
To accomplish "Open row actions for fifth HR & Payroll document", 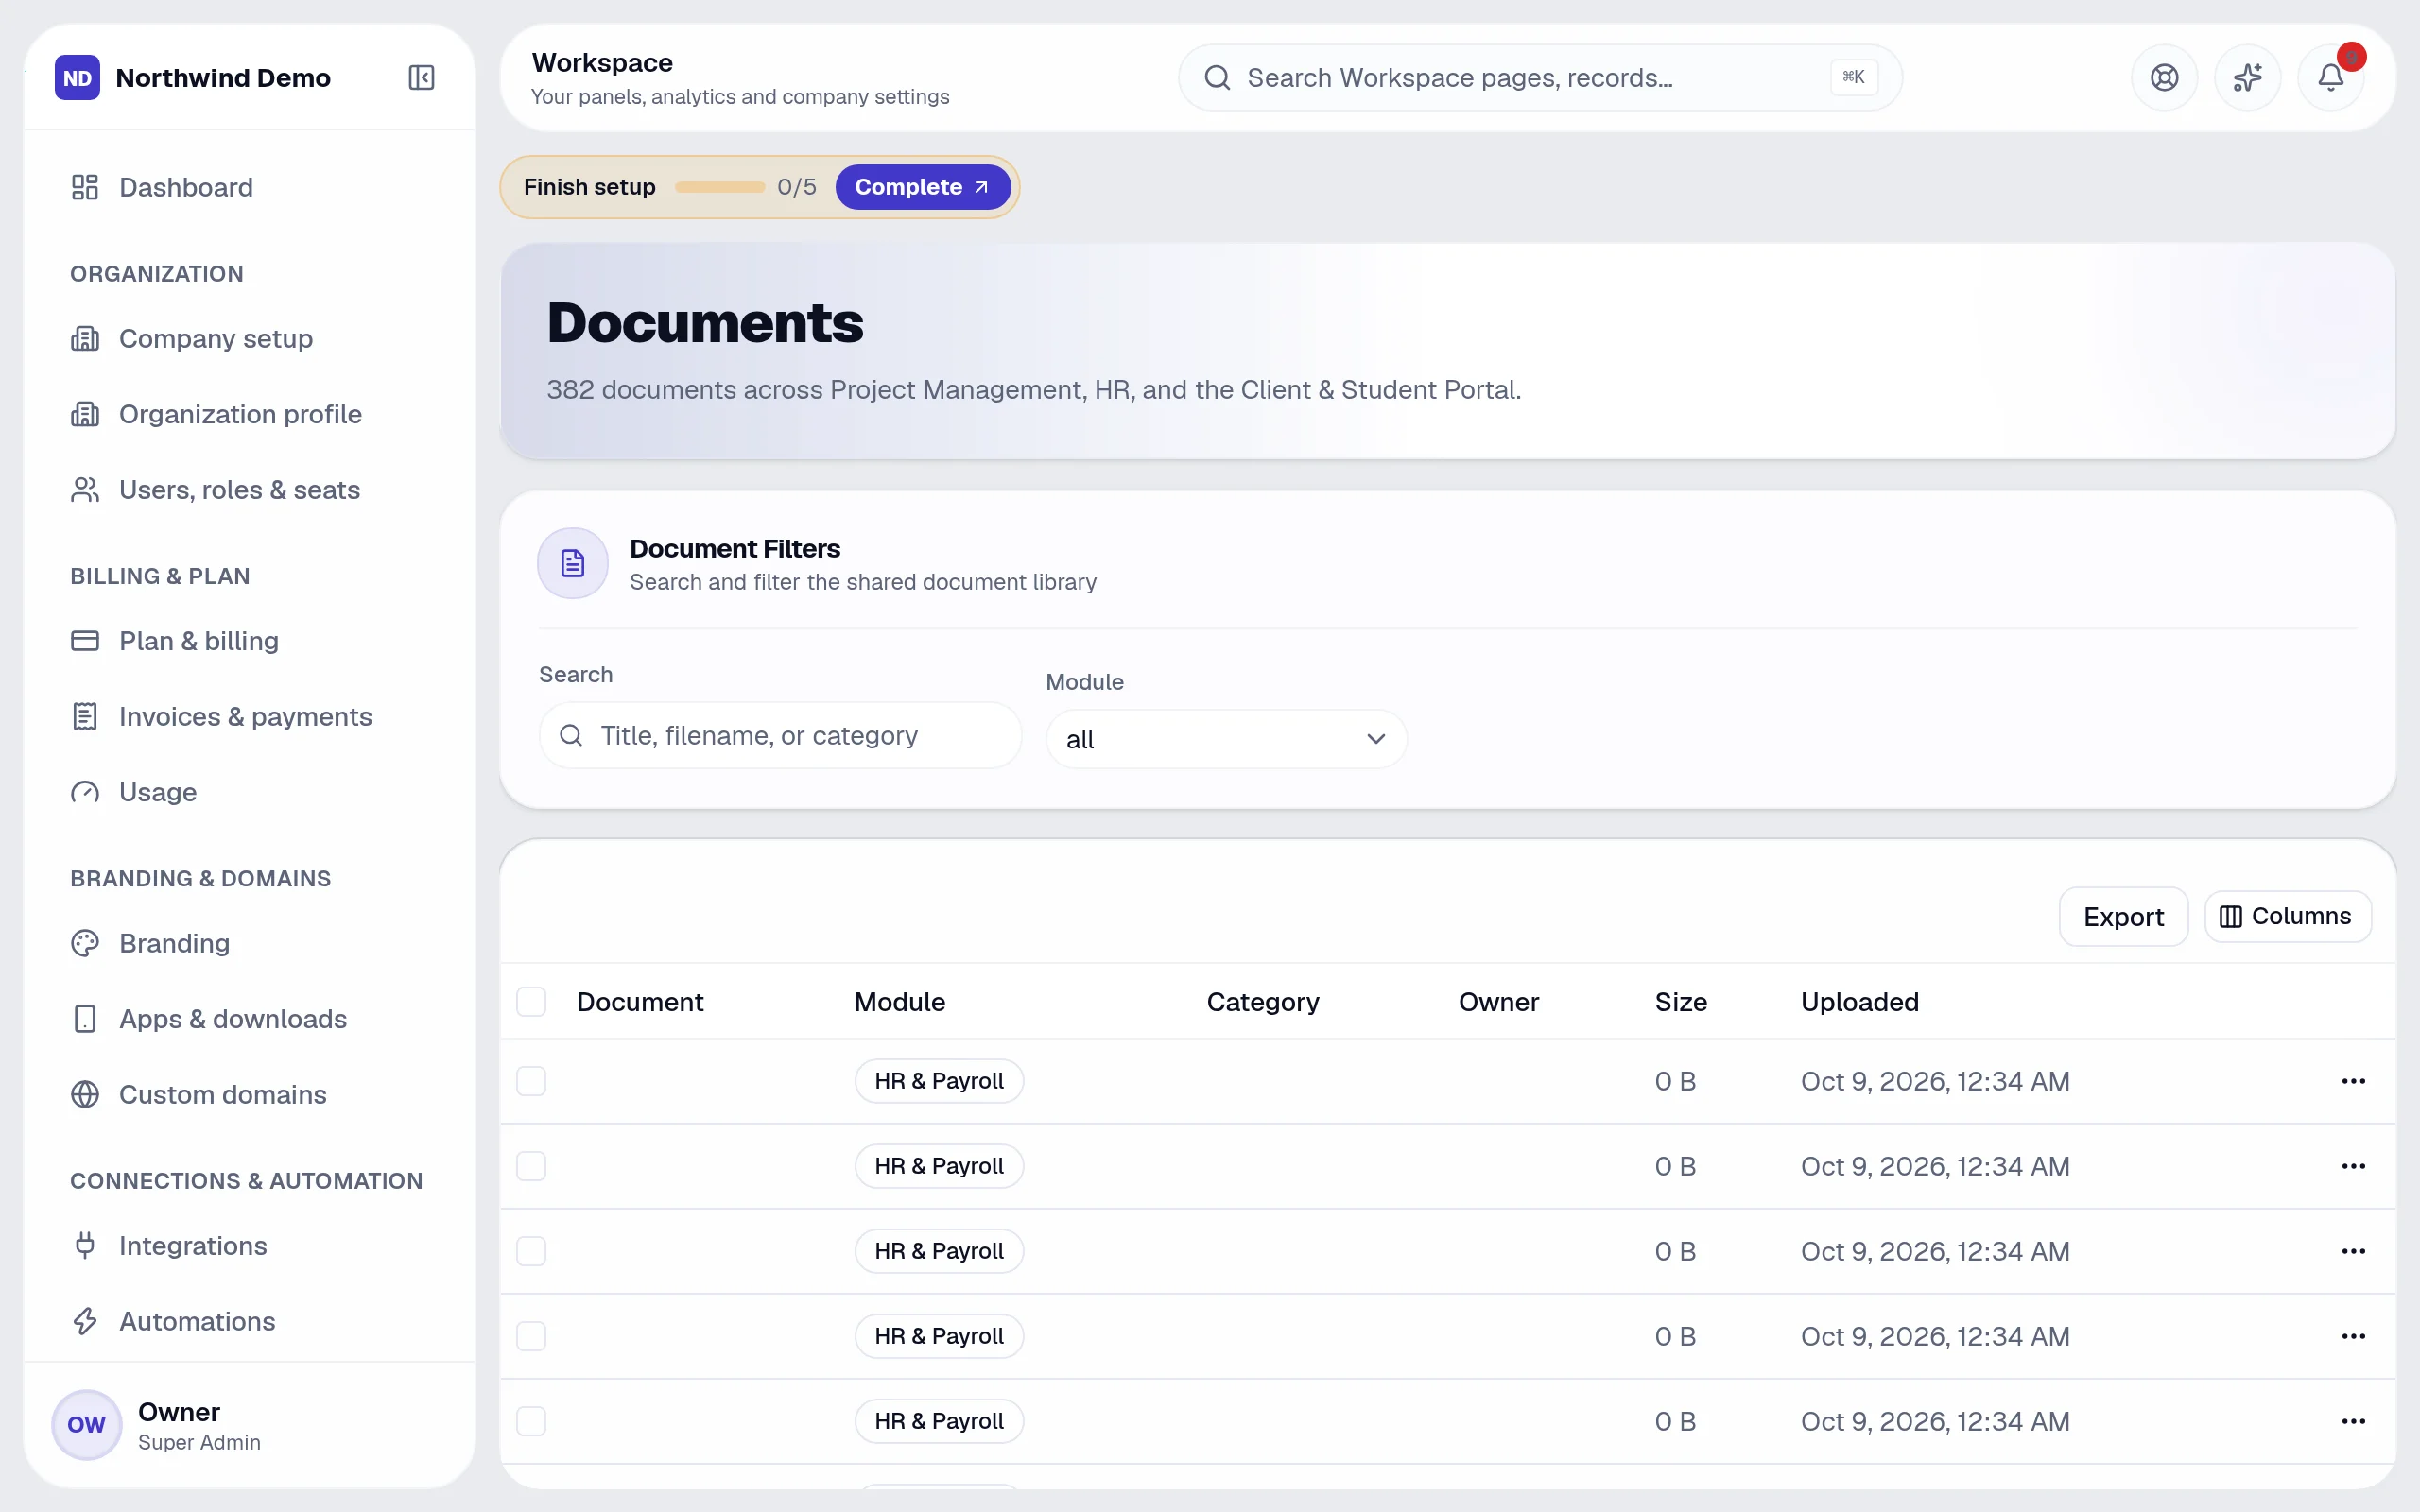I will 2353,1421.
